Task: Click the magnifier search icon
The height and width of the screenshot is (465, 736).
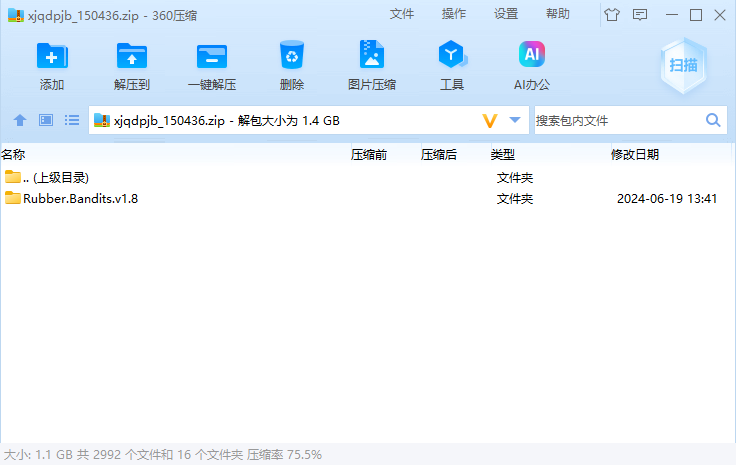Action: coord(713,120)
